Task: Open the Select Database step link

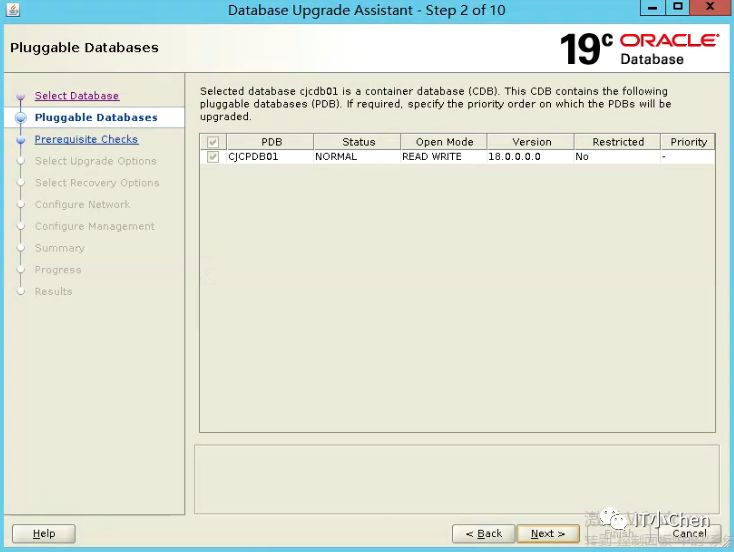Action: tap(77, 96)
